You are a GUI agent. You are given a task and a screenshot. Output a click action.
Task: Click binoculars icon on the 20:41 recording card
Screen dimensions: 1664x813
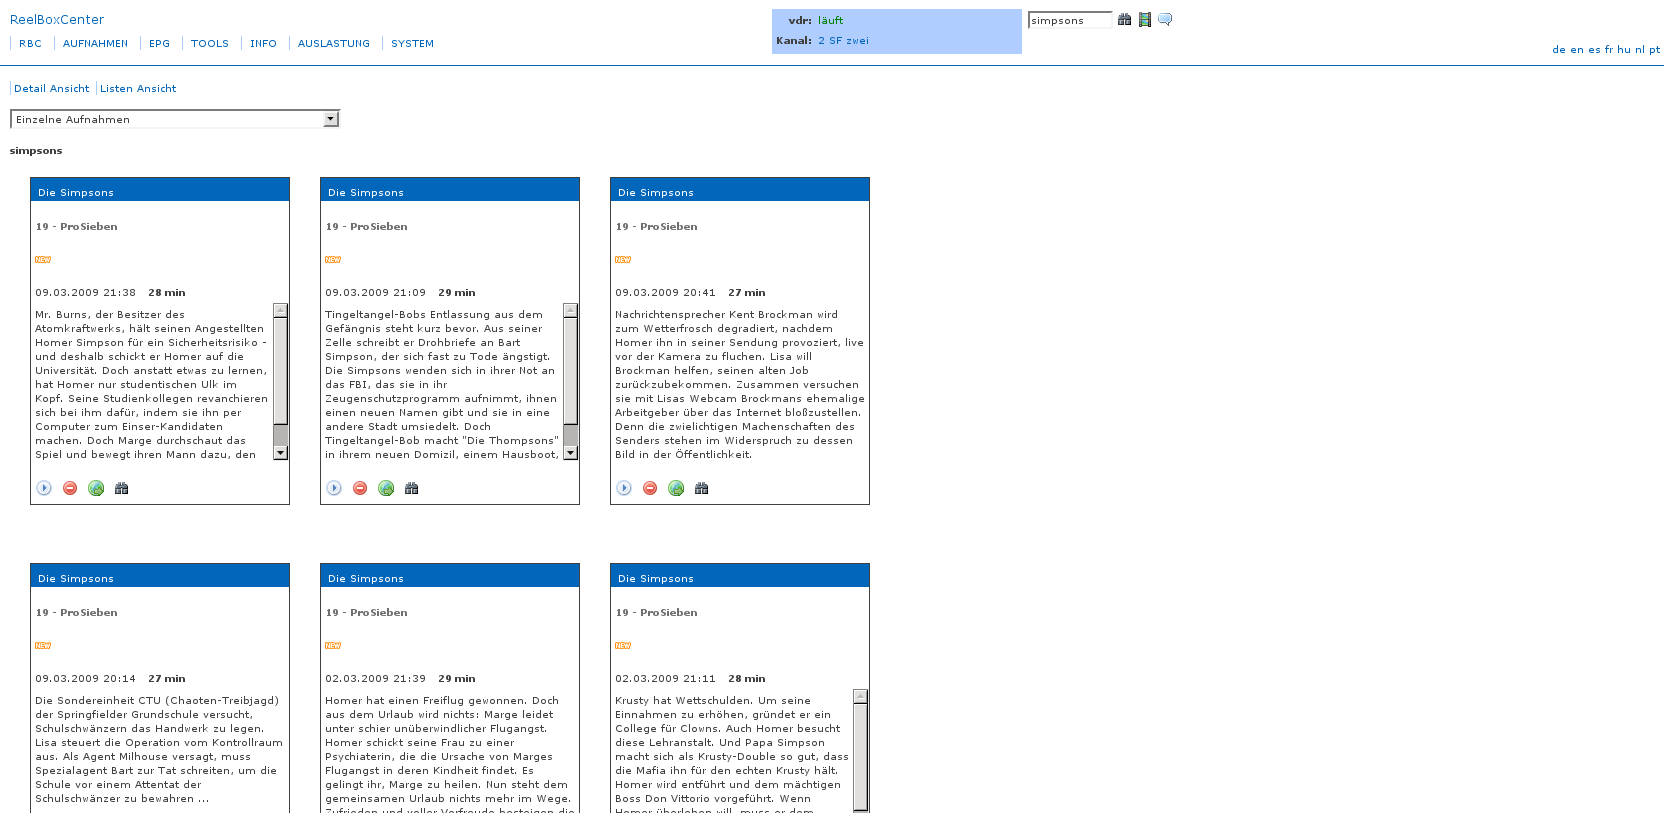[x=702, y=488]
